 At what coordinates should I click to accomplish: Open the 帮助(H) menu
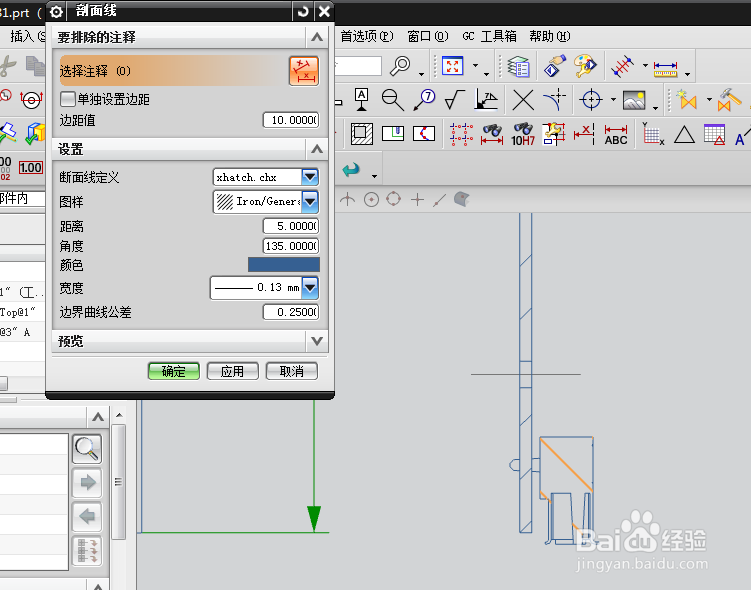tap(550, 36)
